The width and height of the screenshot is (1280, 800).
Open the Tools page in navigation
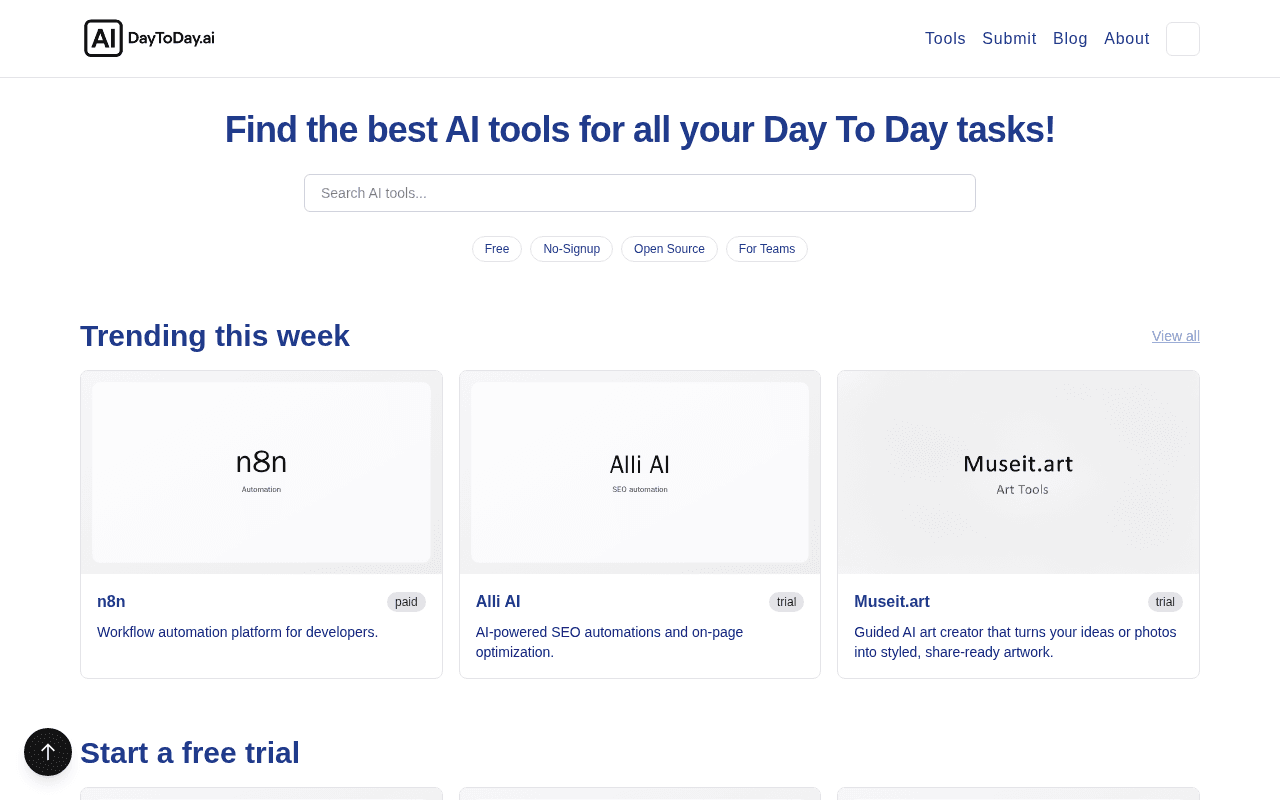point(945,38)
